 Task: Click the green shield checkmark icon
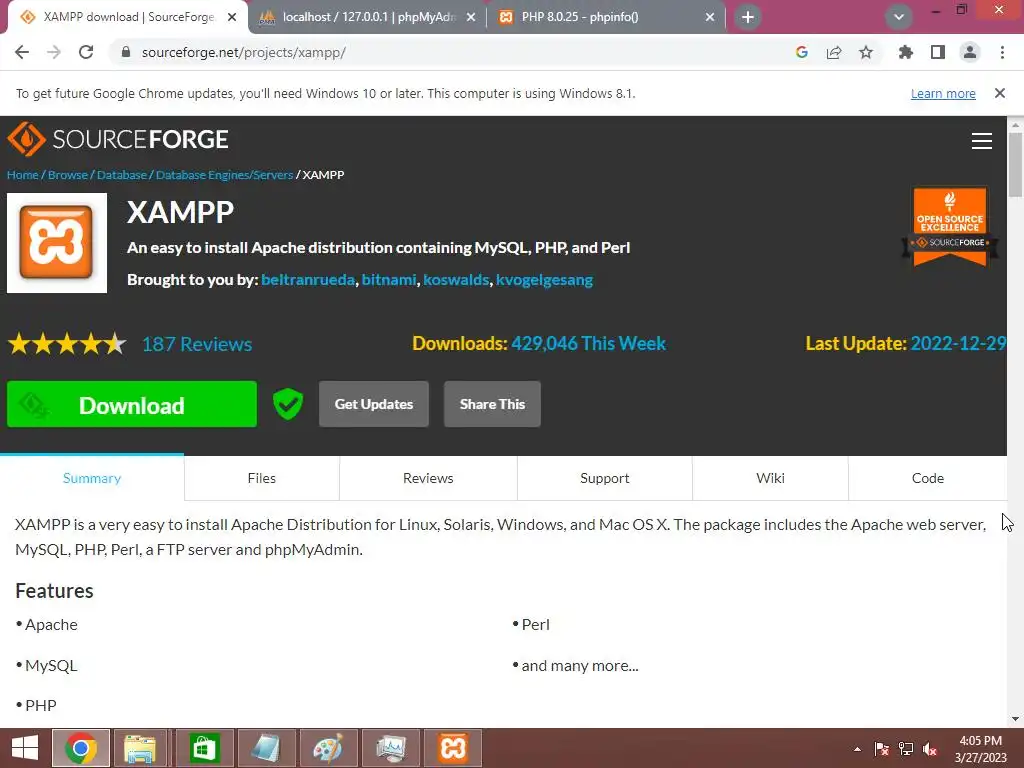[x=288, y=404]
